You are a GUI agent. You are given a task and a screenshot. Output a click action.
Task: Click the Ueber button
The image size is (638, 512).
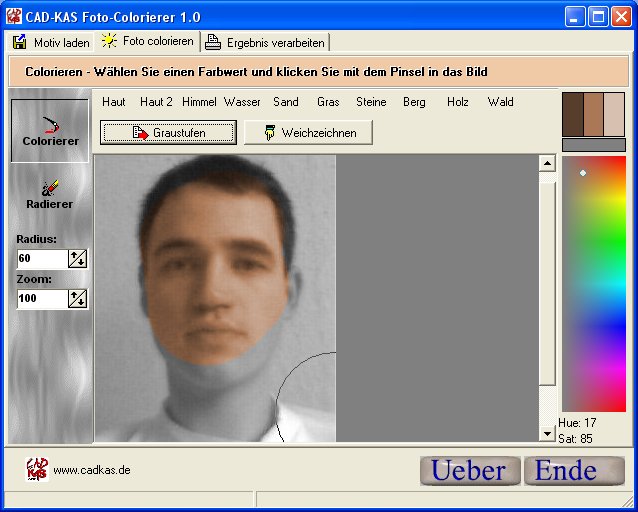click(x=470, y=470)
